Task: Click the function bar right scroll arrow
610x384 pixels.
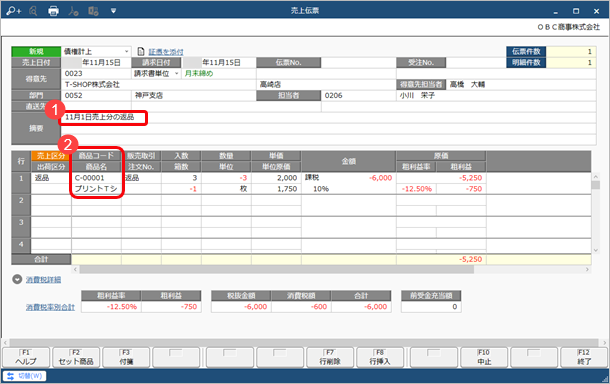Action: [605, 343]
